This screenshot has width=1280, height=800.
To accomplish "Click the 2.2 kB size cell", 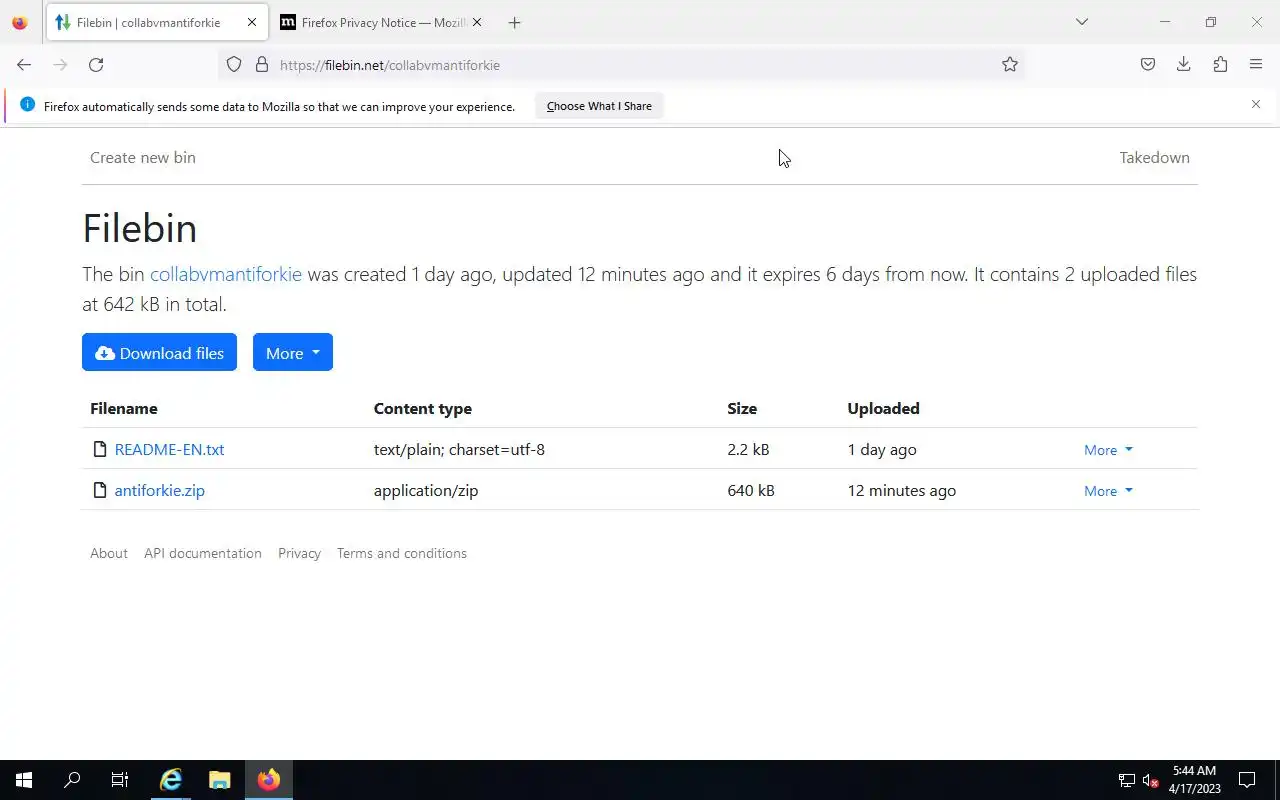I will (748, 449).
